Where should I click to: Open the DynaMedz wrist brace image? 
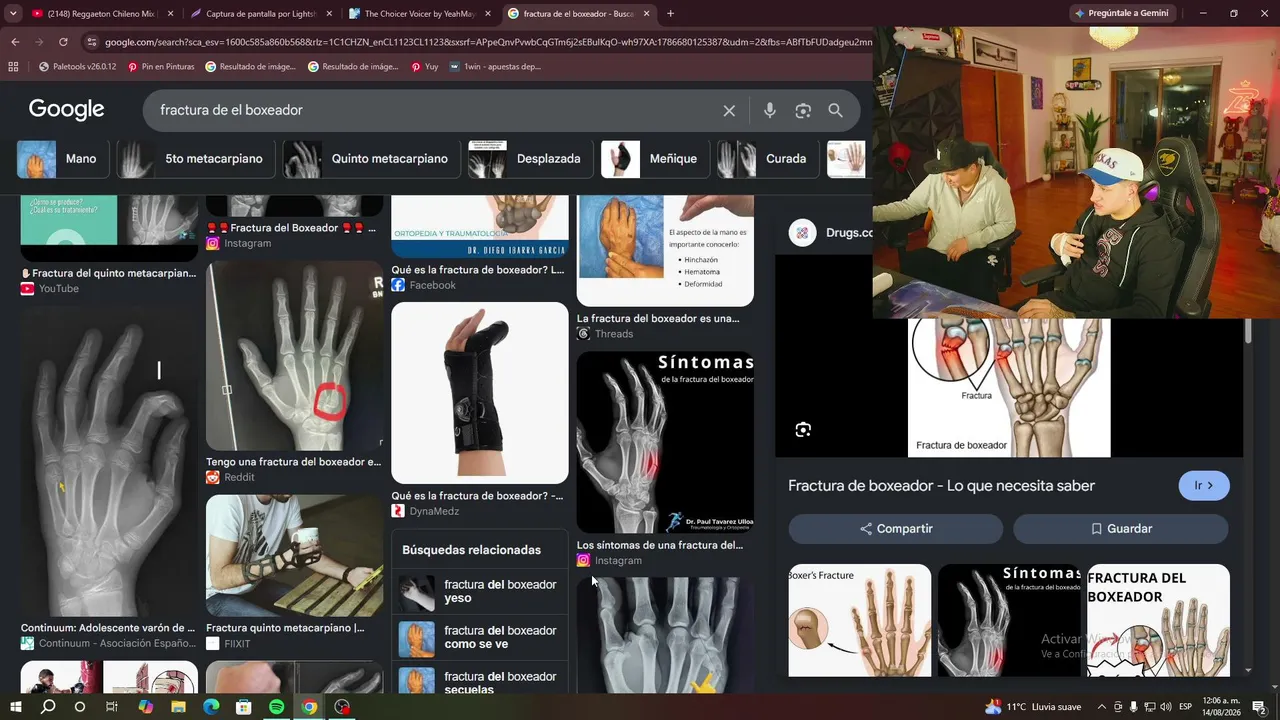coord(480,393)
